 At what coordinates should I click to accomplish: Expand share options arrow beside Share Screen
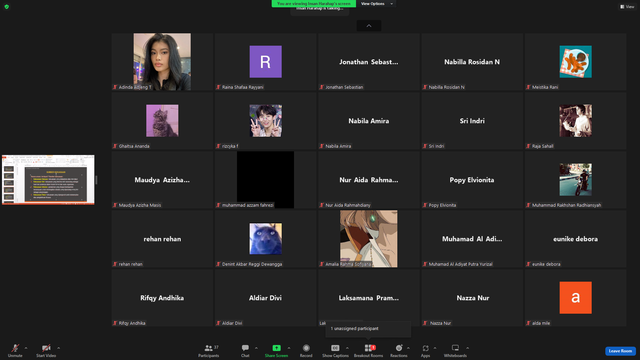(289, 348)
